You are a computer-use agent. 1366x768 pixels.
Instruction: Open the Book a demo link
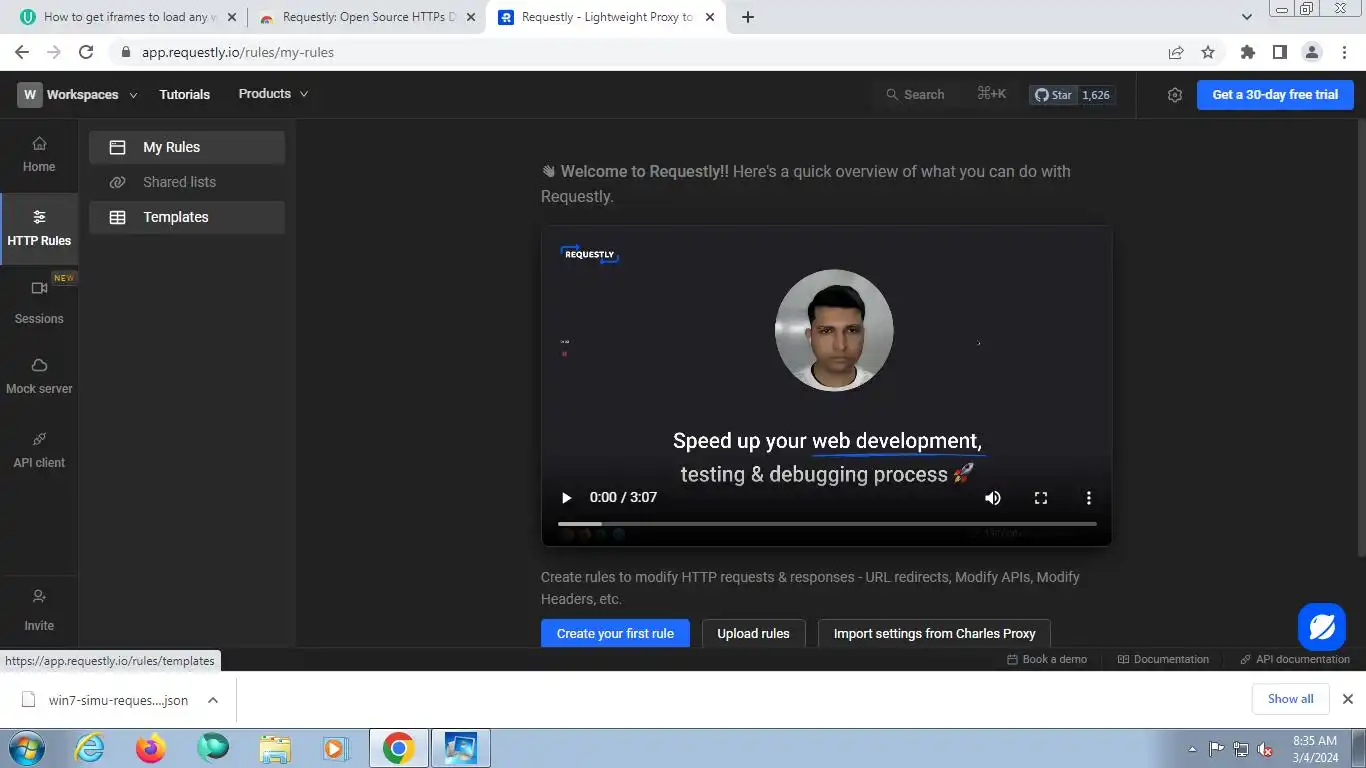pos(1047,659)
